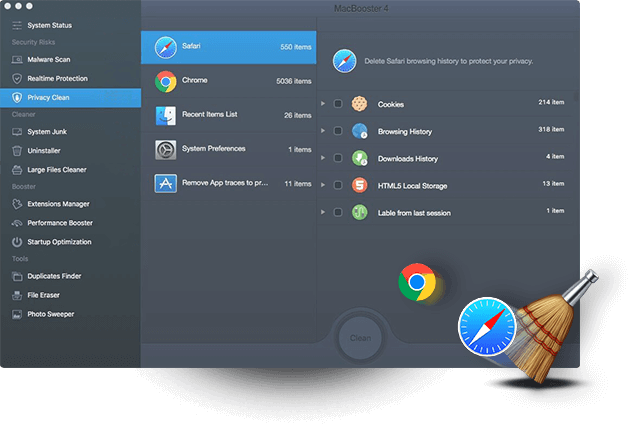629x431 pixels.
Task: Click the Cookies cookie icon
Action: [359, 104]
